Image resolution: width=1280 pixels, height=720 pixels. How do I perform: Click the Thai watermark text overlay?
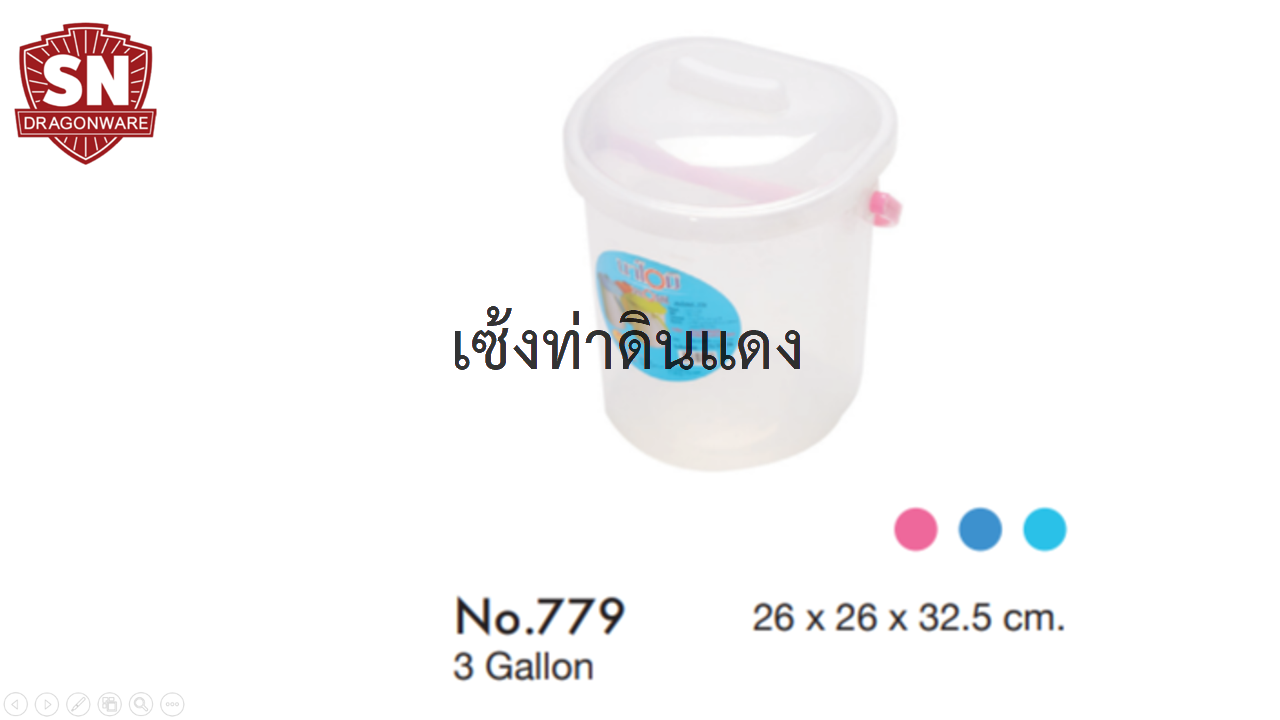click(x=627, y=346)
